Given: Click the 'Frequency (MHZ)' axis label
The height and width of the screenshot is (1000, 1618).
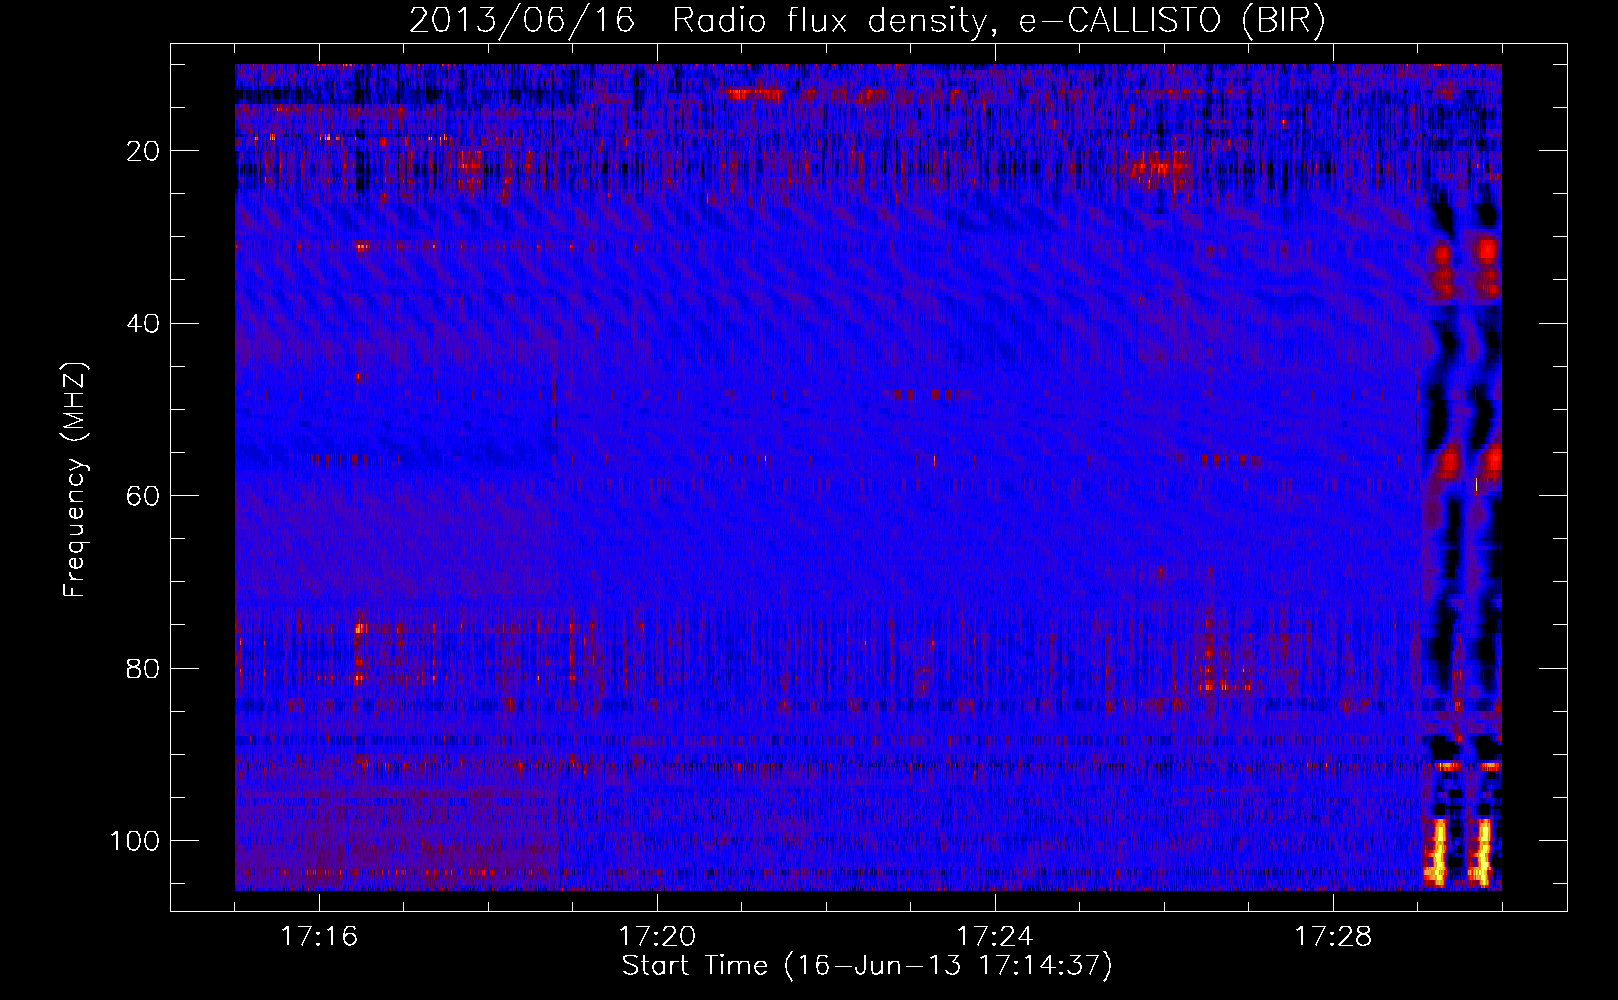Looking at the screenshot, I should [76, 479].
